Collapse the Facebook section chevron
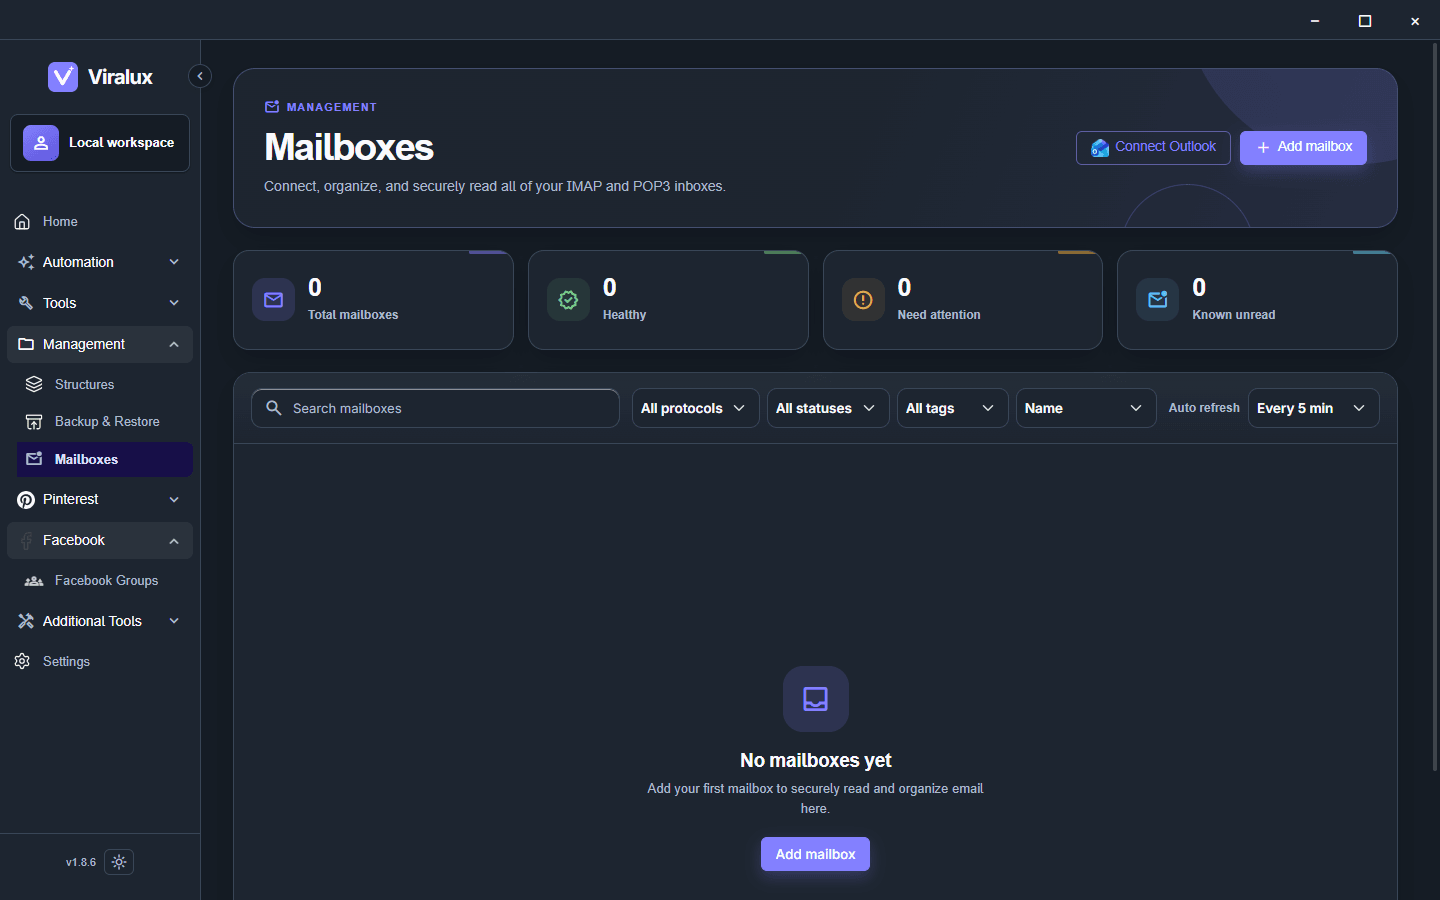Viewport: 1440px width, 900px height. tap(174, 541)
